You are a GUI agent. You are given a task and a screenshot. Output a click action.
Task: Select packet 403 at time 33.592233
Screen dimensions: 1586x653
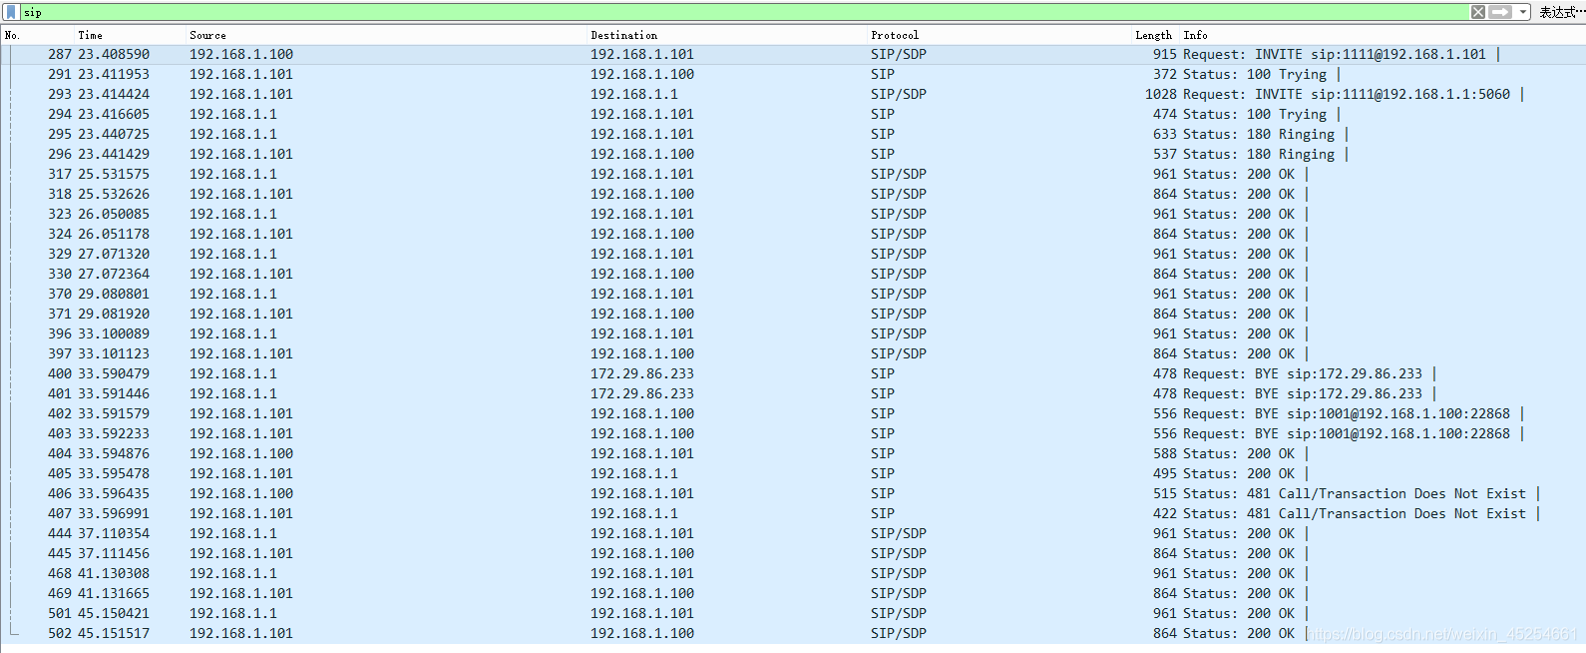click(x=793, y=434)
